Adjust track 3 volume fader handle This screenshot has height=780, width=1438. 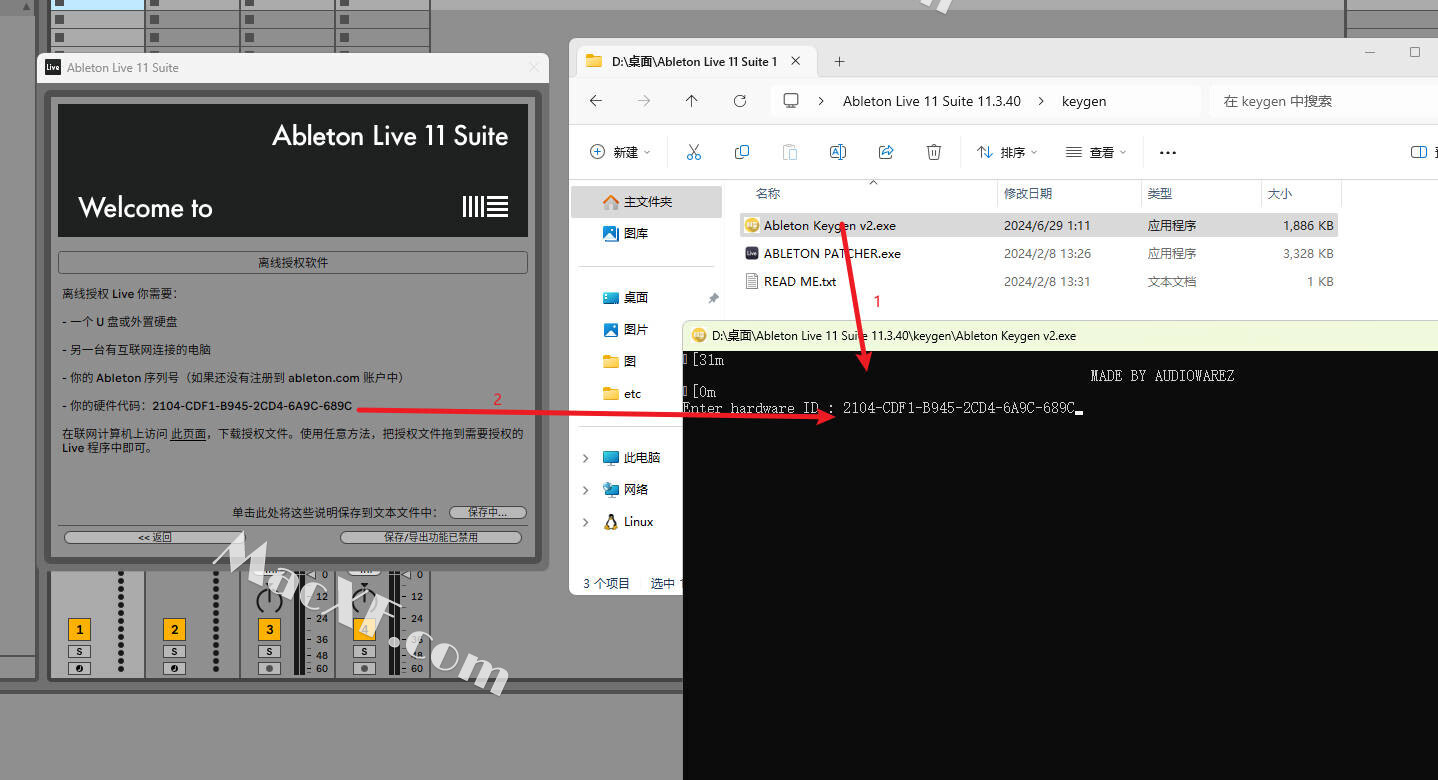click(311, 574)
